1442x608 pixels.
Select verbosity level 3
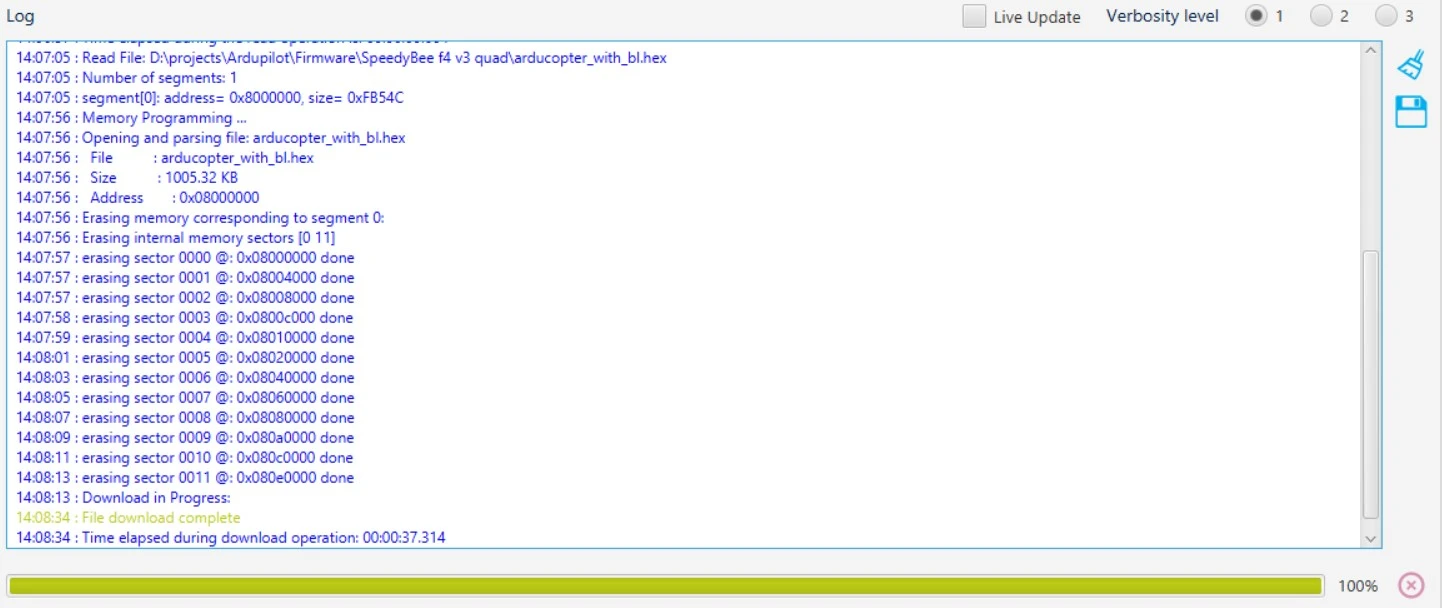click(1386, 16)
